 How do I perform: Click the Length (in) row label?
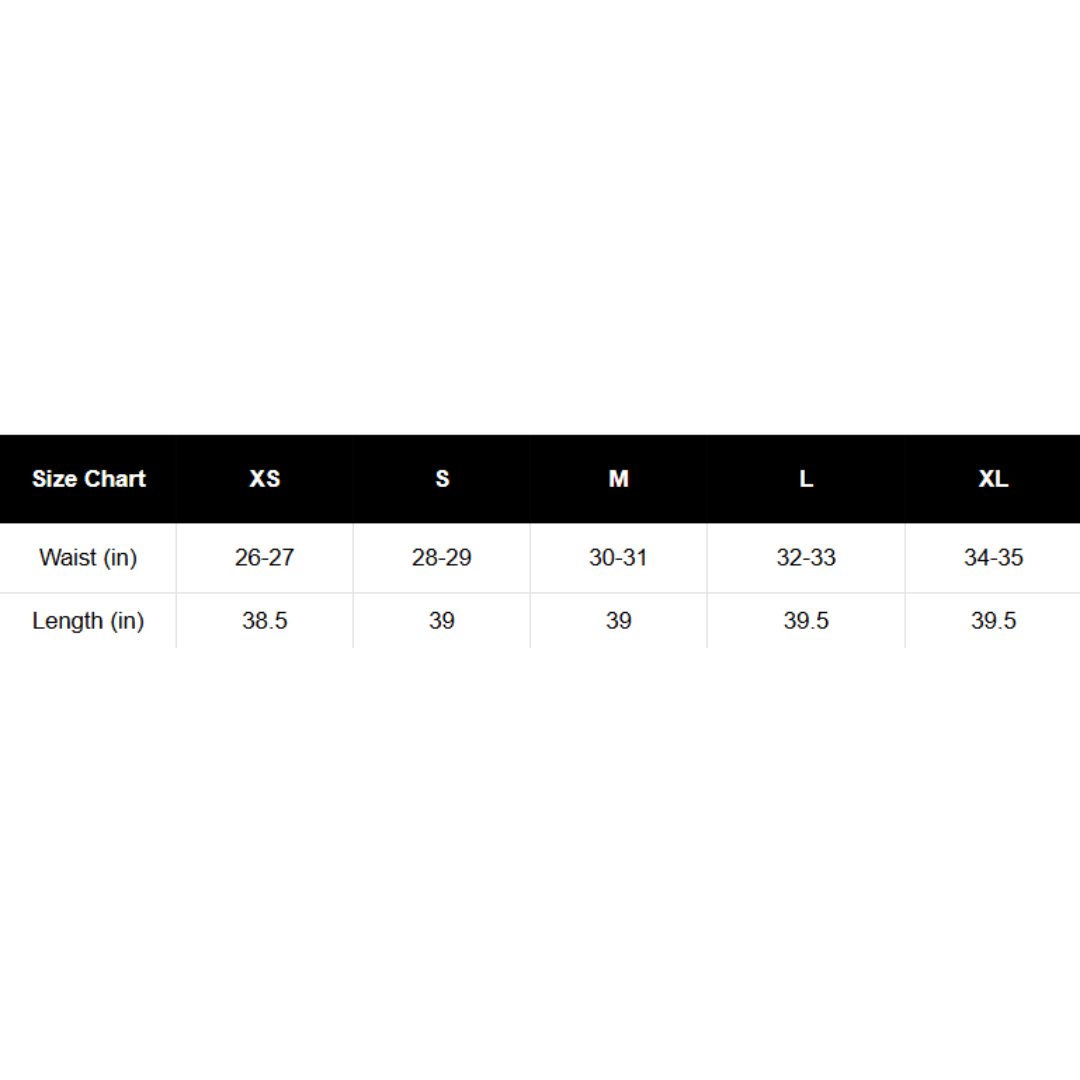(x=88, y=621)
